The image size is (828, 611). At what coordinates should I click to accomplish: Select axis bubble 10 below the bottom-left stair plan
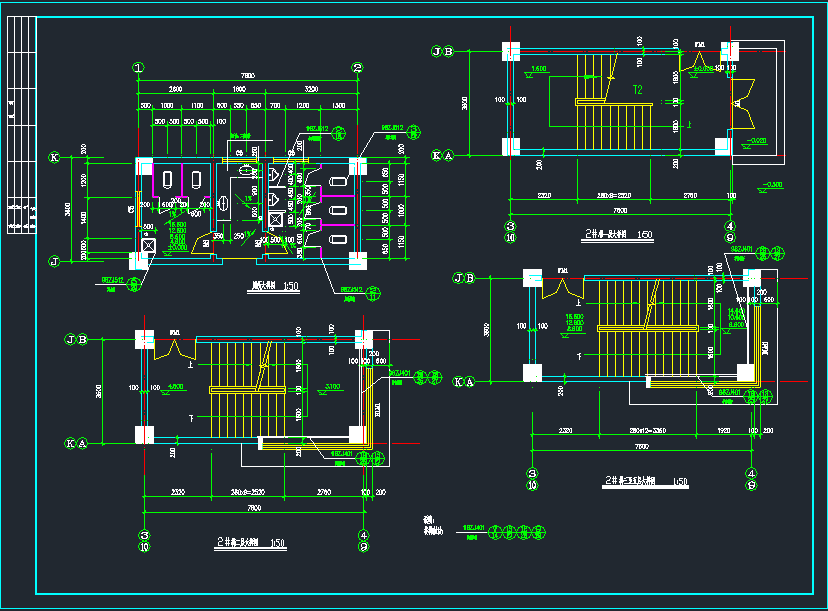click(144, 548)
